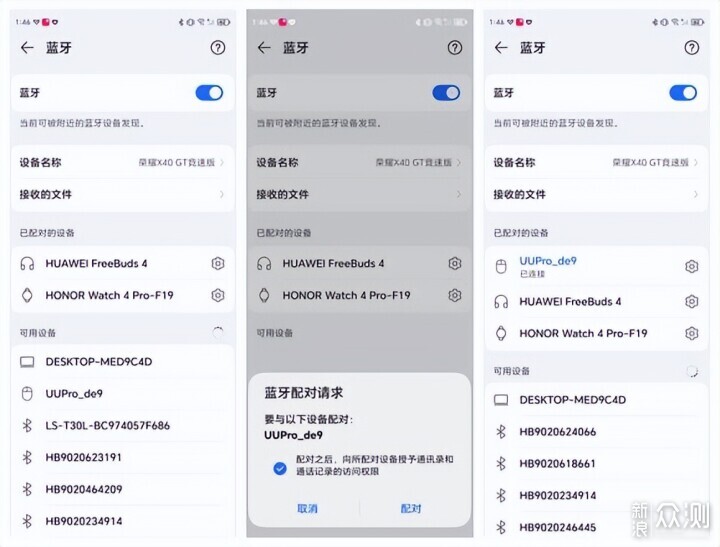Open 接收的文件 row chevron in right screen

696,194
